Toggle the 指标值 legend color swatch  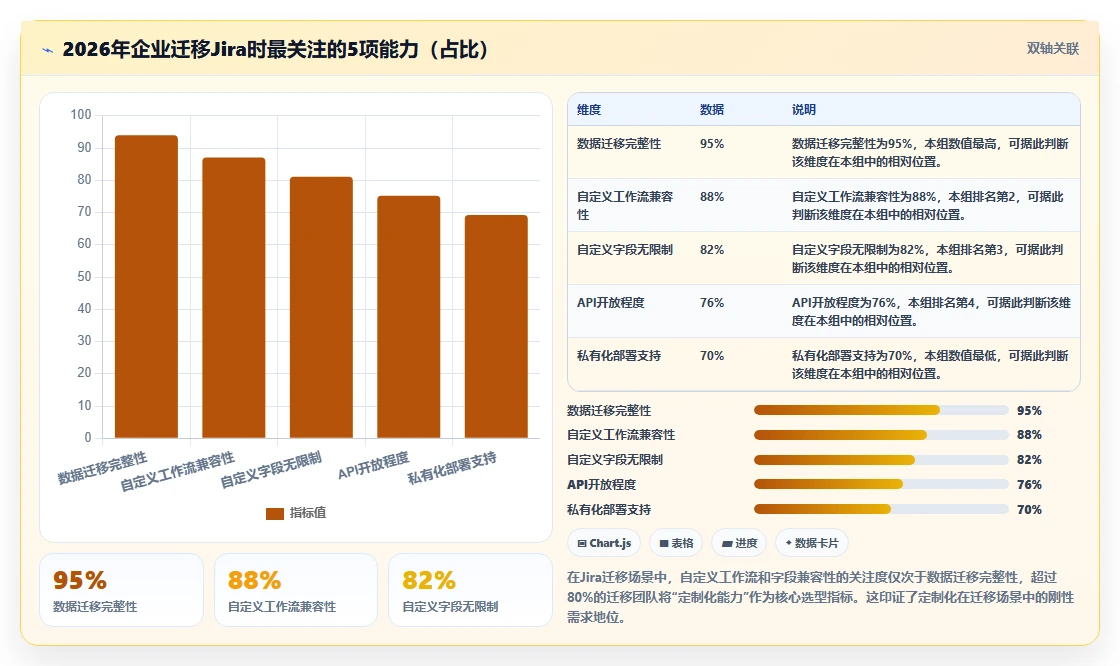274,513
